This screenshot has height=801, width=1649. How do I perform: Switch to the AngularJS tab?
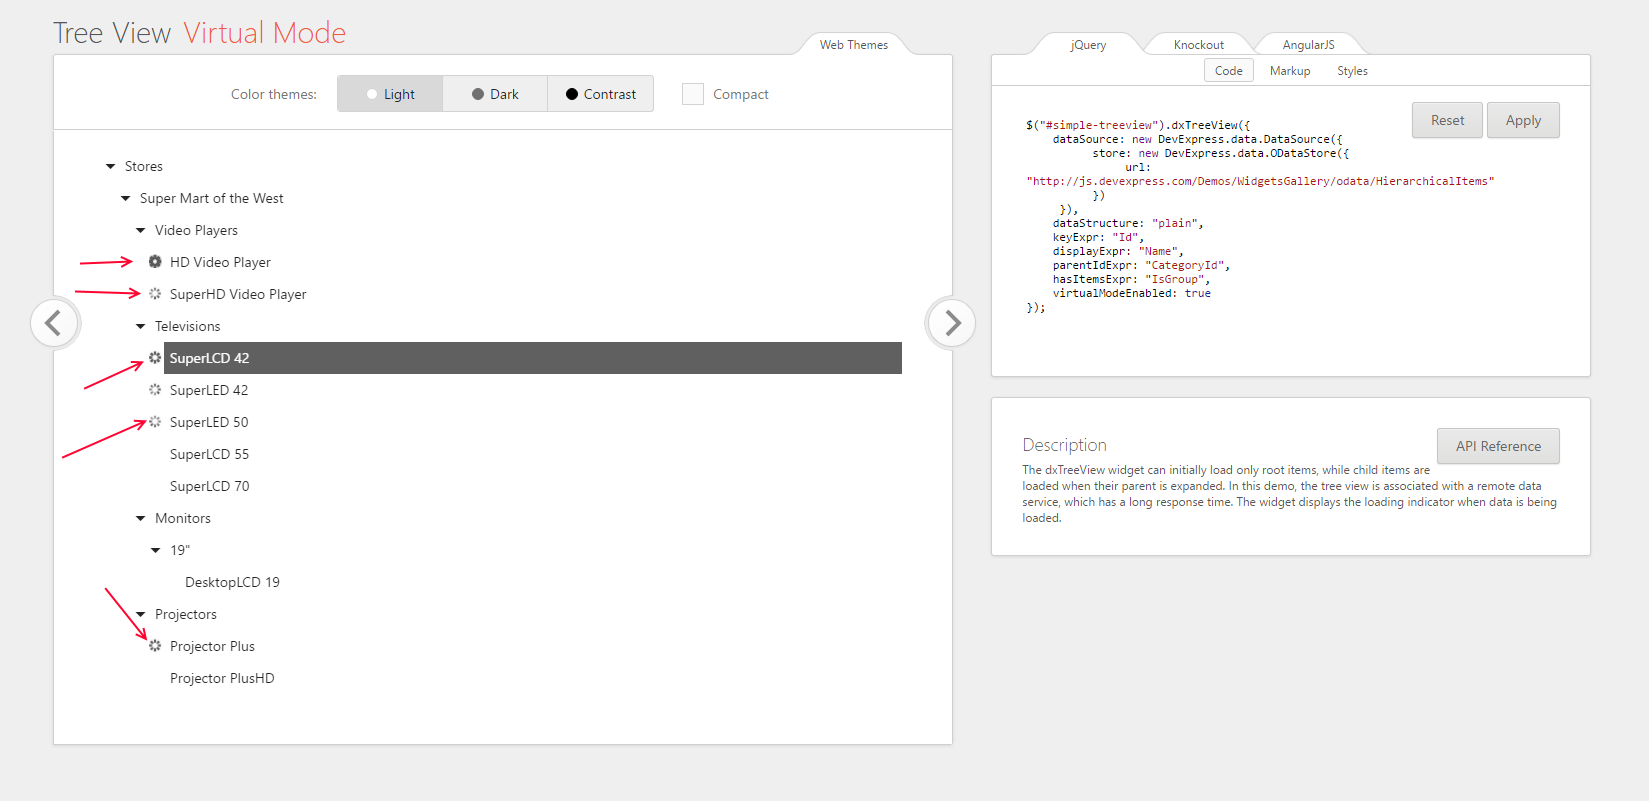1308,45
